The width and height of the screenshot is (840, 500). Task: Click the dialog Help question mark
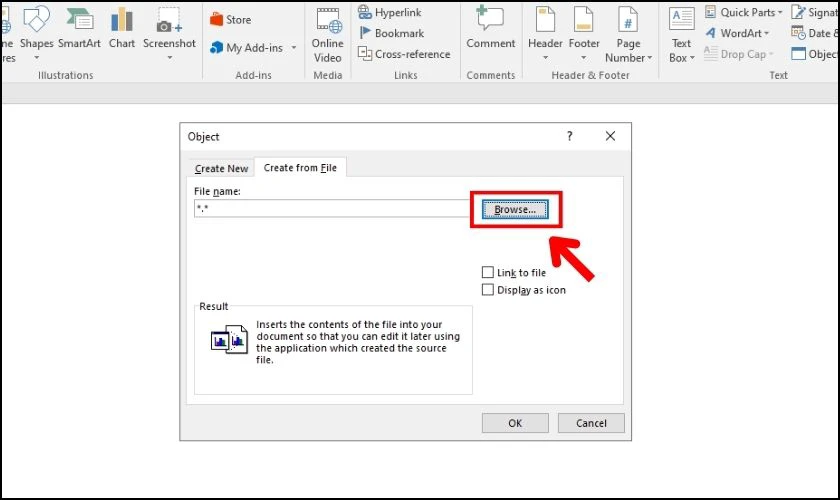[569, 136]
